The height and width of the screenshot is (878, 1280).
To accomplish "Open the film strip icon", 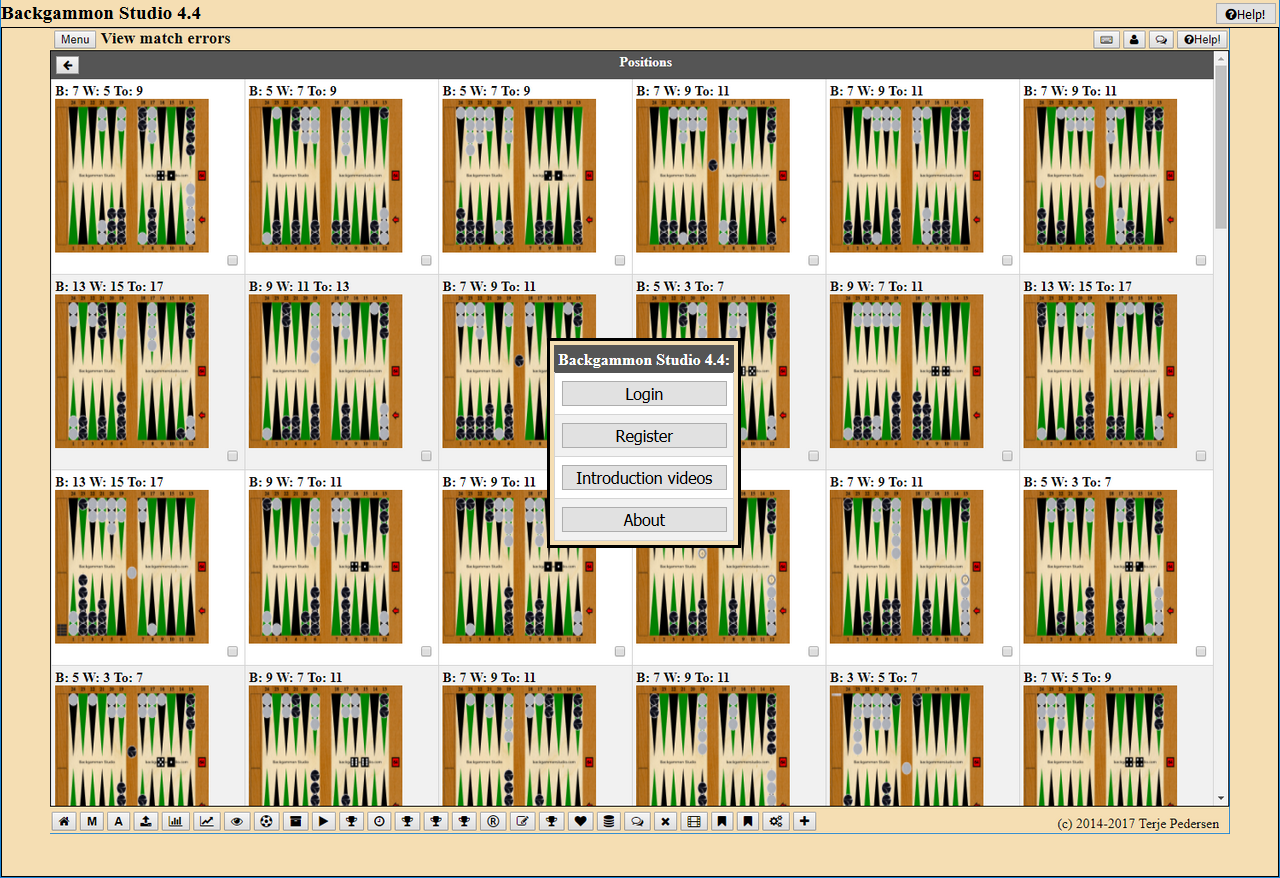I will click(694, 821).
